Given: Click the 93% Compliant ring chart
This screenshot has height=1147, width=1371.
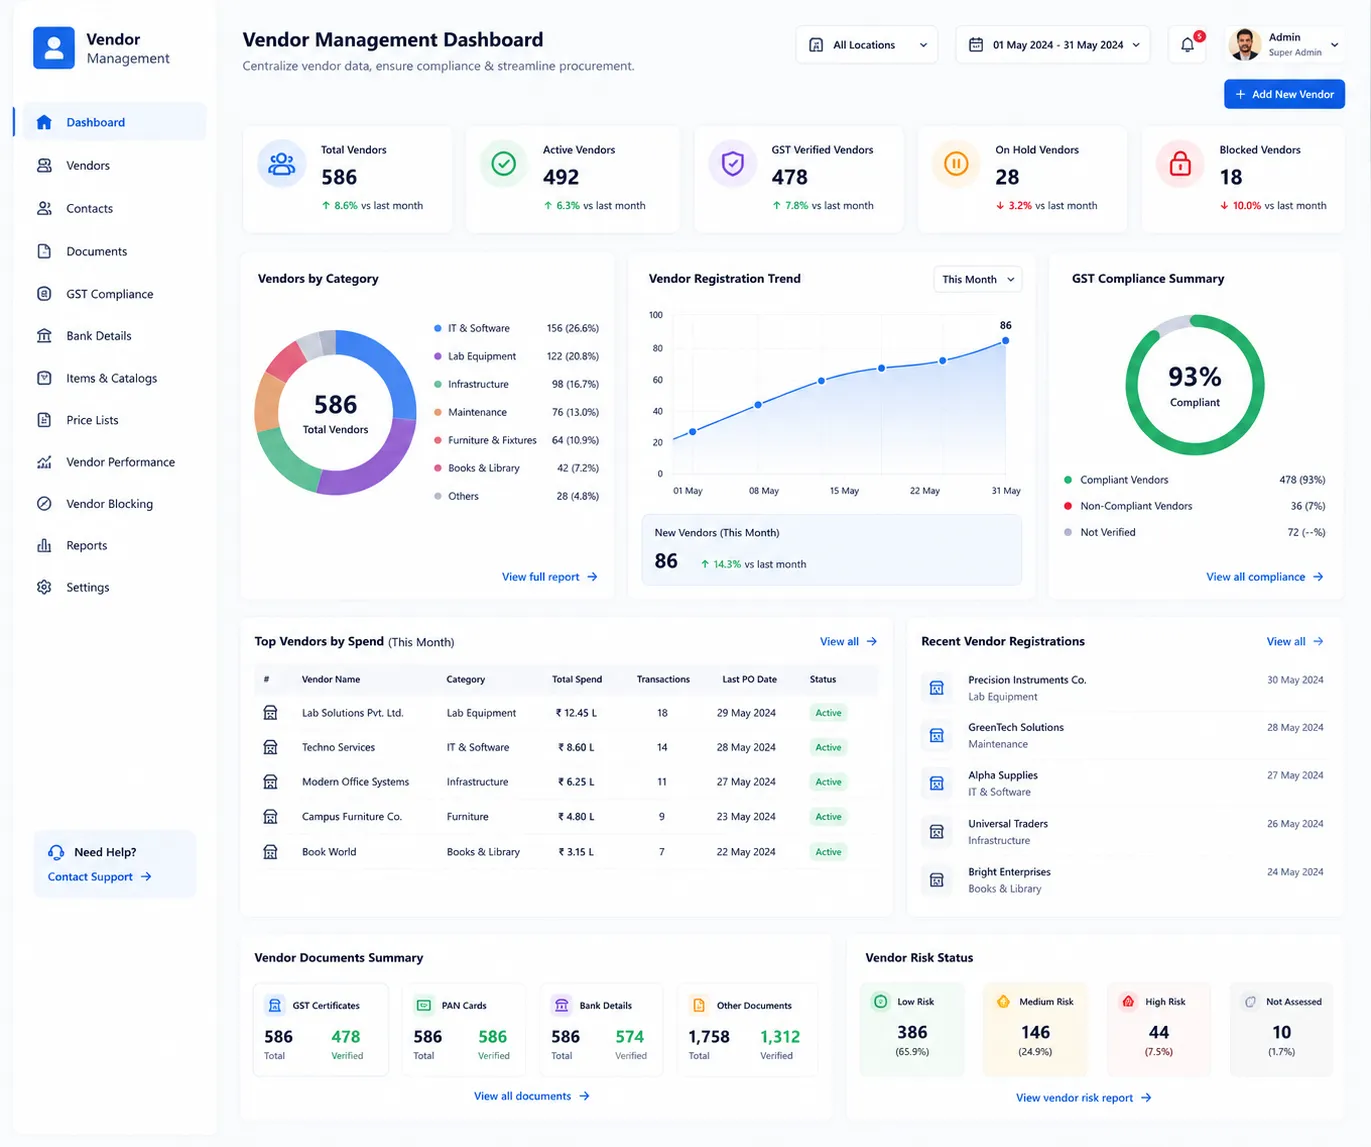Looking at the screenshot, I should (x=1195, y=385).
